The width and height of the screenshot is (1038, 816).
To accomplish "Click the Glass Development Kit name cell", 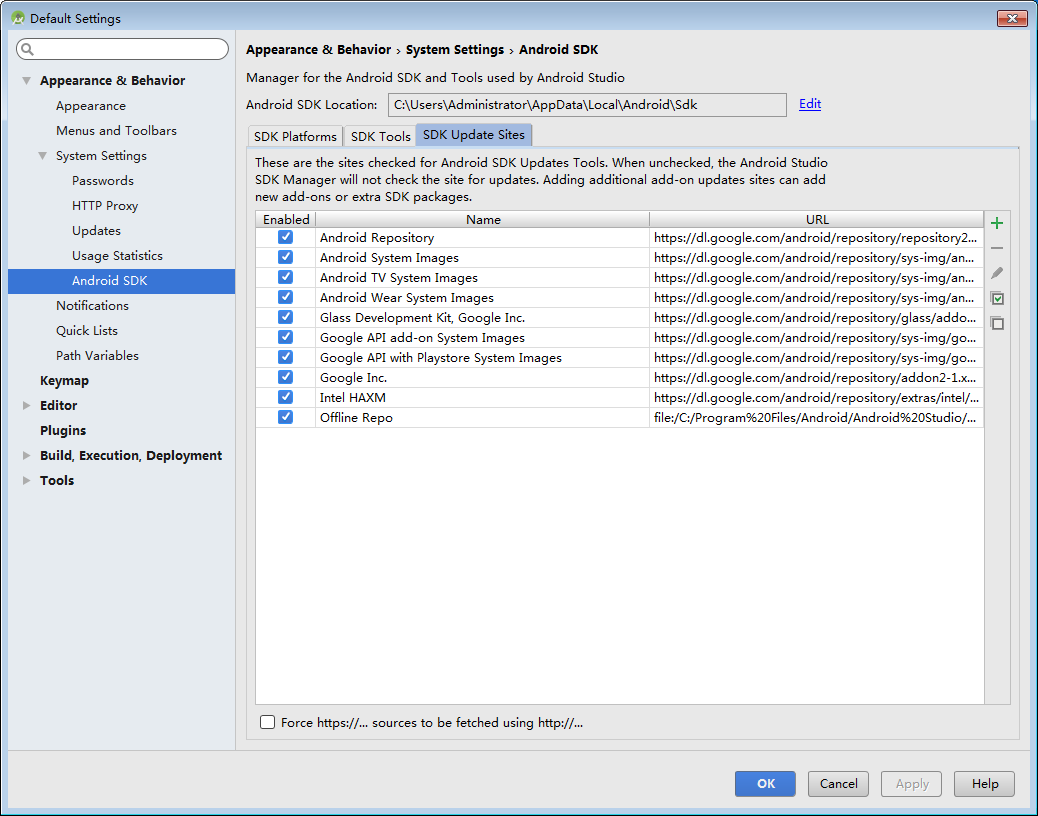I will (x=483, y=317).
